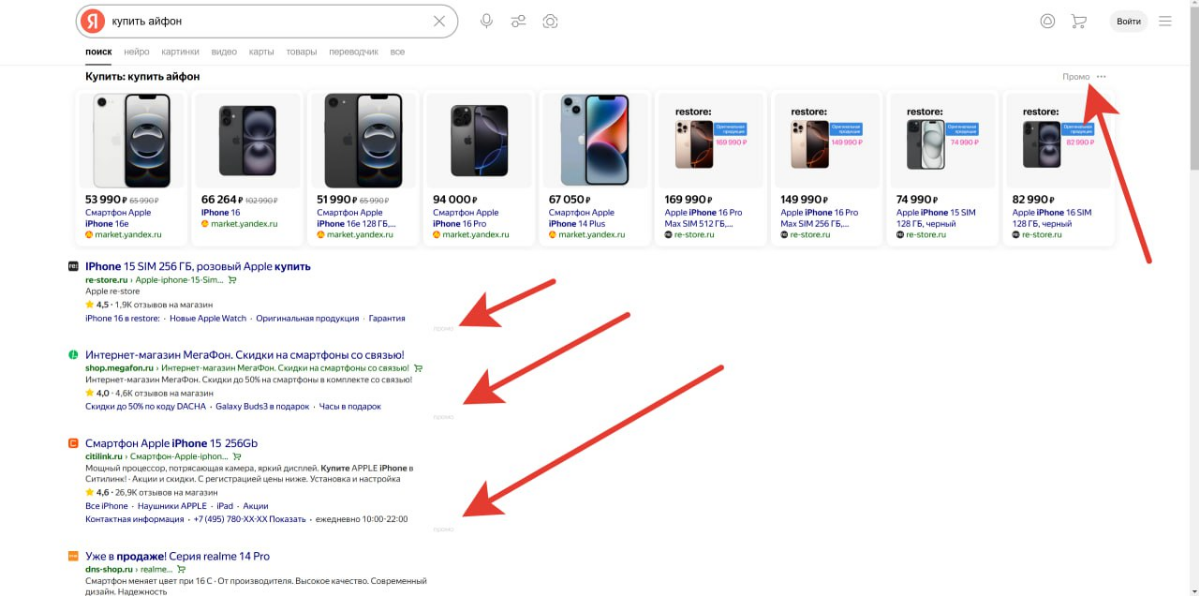Click cart icon next to re-store.ru URL
Image resolution: width=1199 pixels, height=596 pixels.
point(232,280)
